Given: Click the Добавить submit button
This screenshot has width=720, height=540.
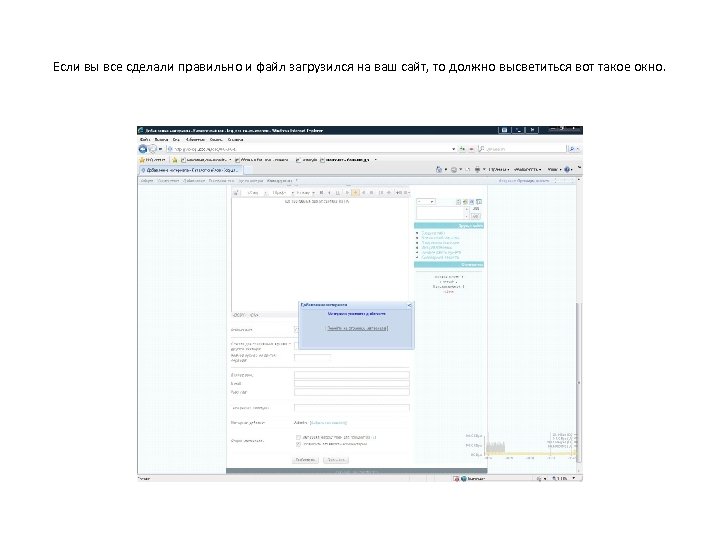Looking at the screenshot, I should click(x=305, y=460).
